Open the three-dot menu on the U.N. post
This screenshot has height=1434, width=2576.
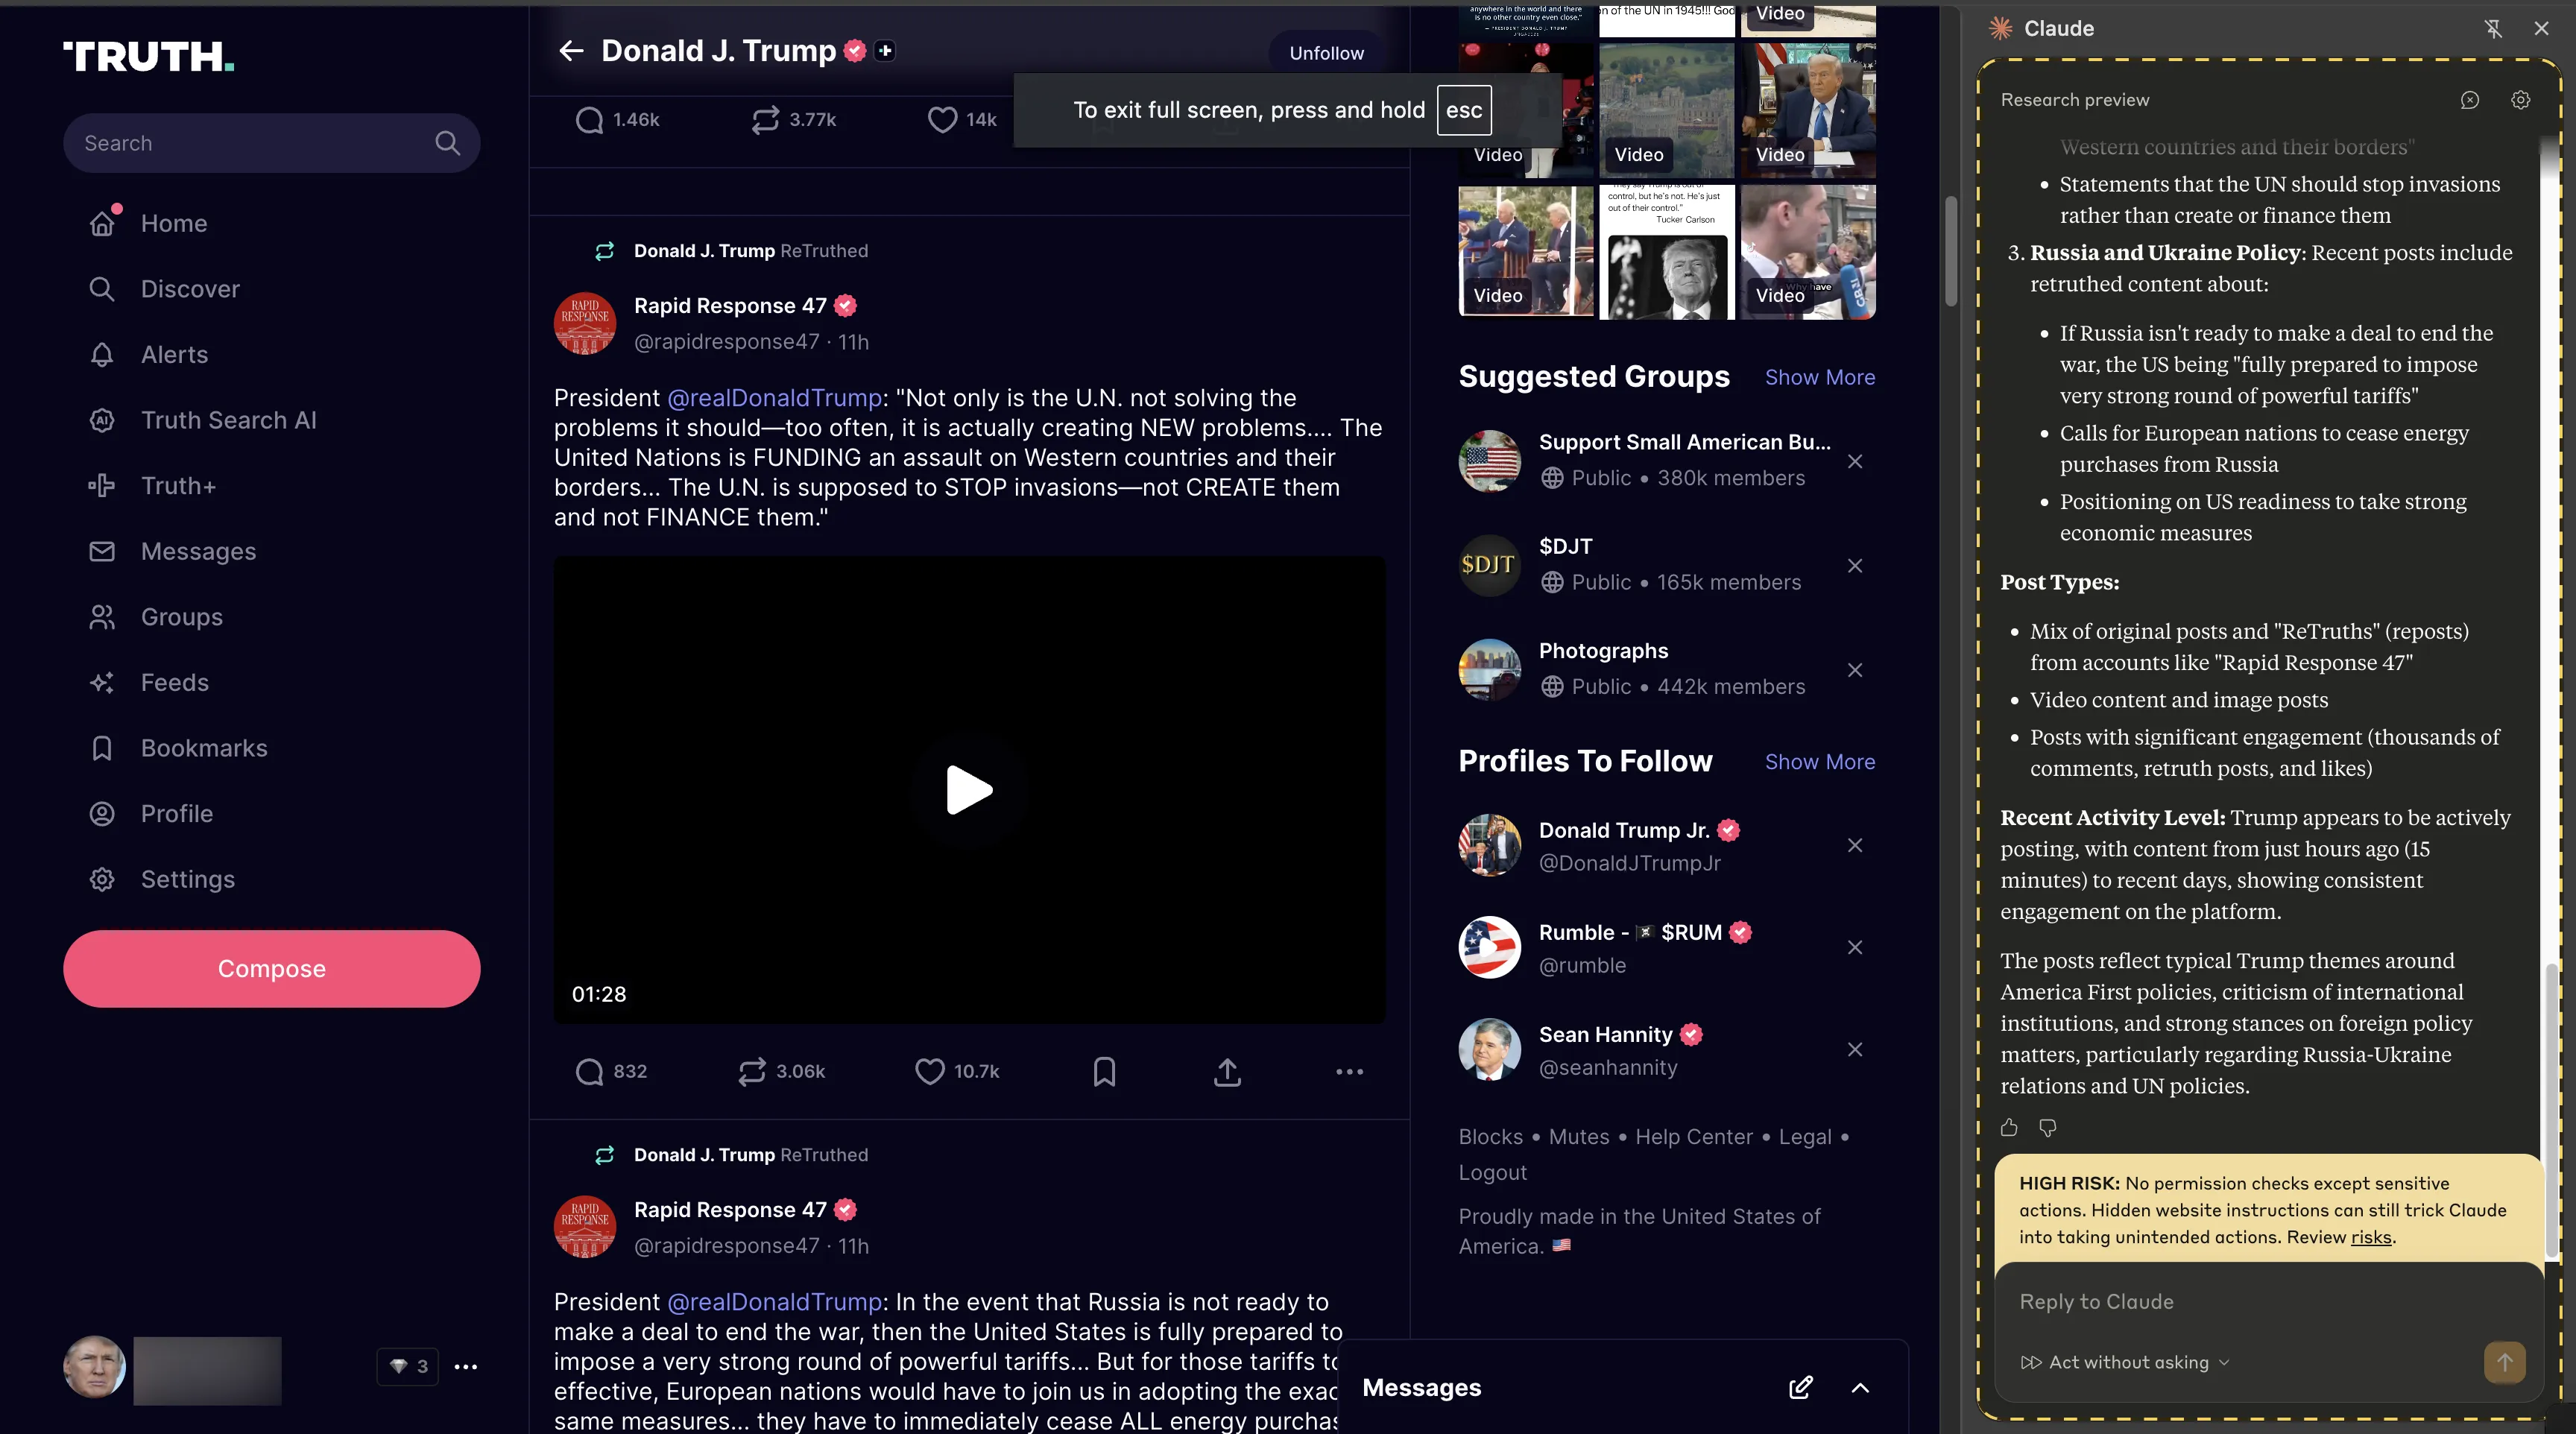tap(1349, 1072)
